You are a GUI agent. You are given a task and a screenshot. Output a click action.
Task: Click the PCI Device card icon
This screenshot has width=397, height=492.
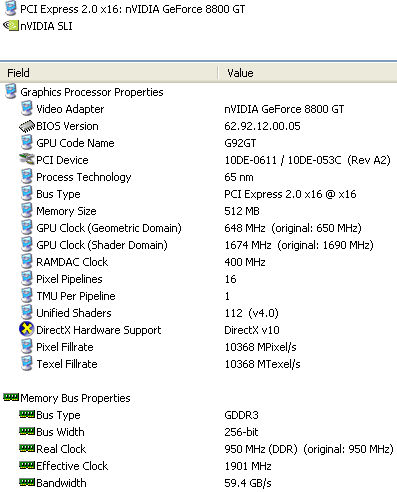pos(27,160)
